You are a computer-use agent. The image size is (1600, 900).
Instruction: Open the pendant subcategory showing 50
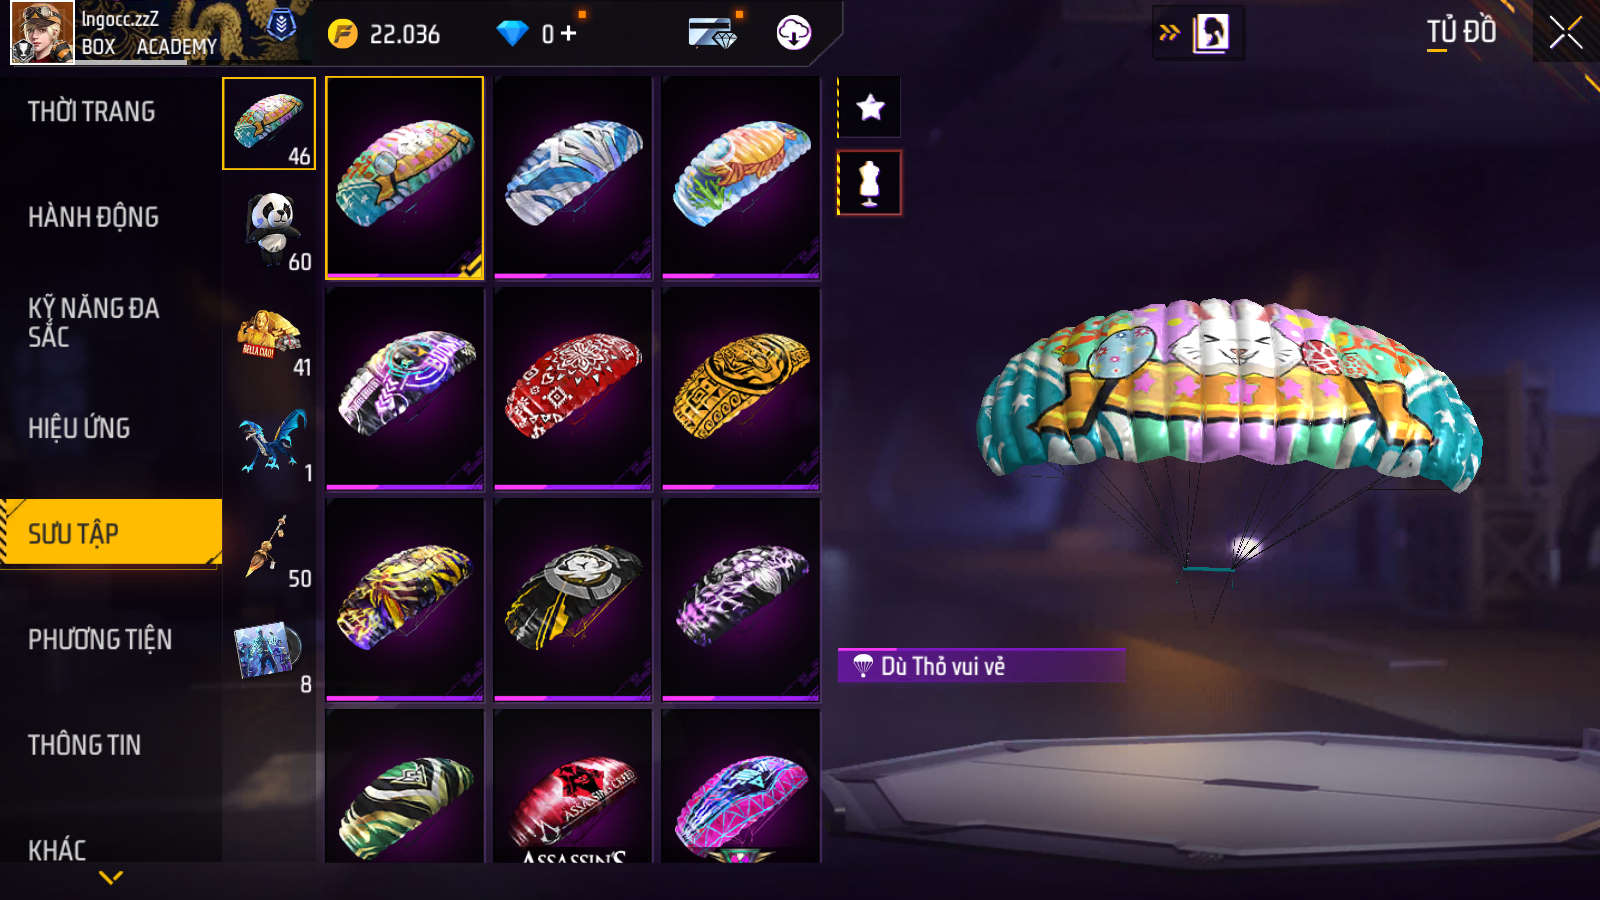273,548
